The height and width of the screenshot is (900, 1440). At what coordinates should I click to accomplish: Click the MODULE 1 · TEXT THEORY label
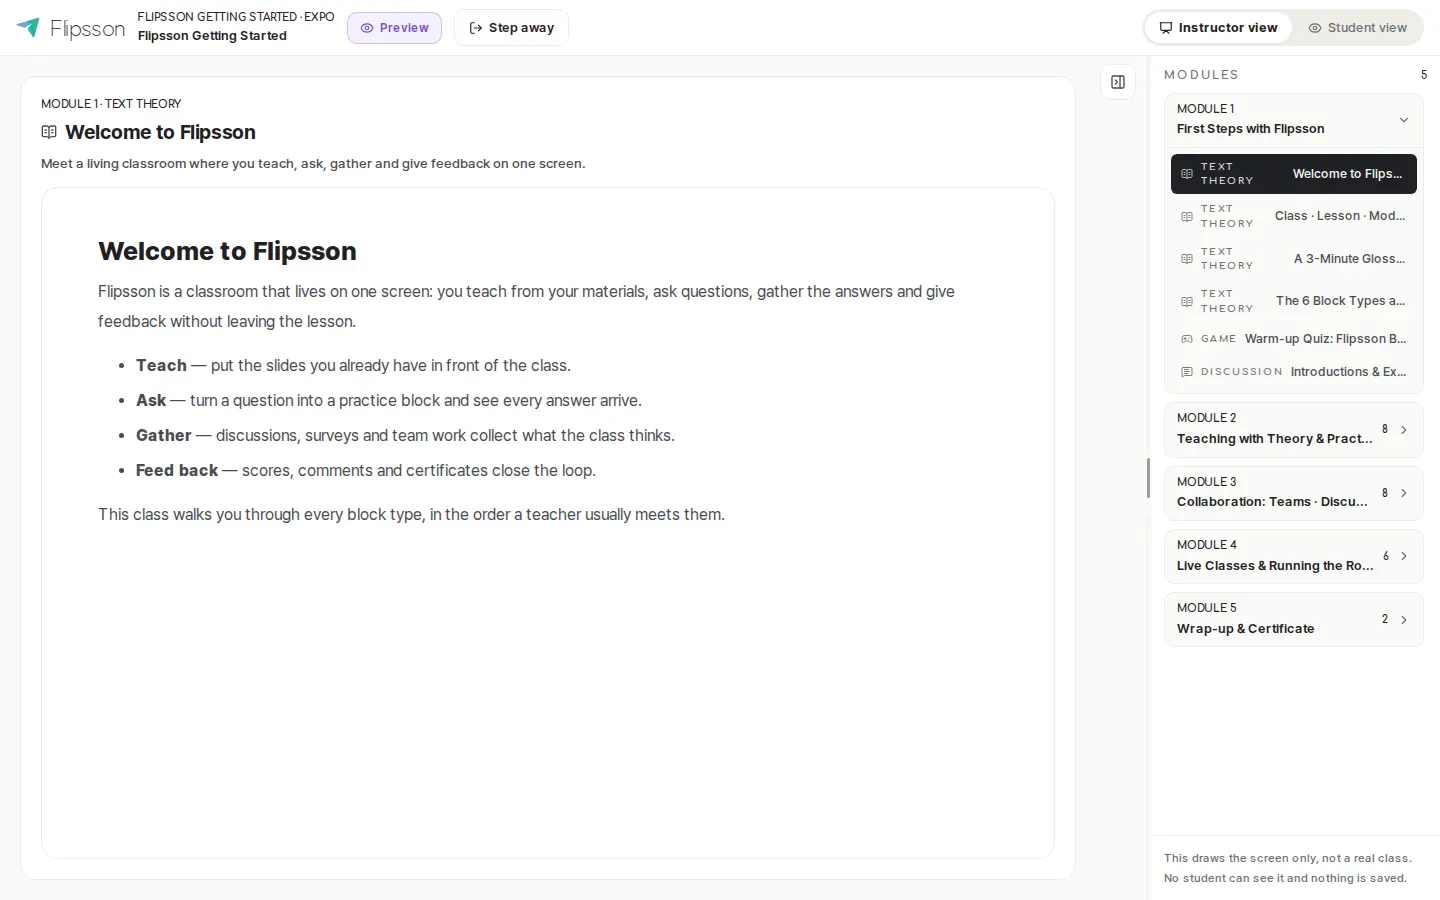click(x=111, y=104)
